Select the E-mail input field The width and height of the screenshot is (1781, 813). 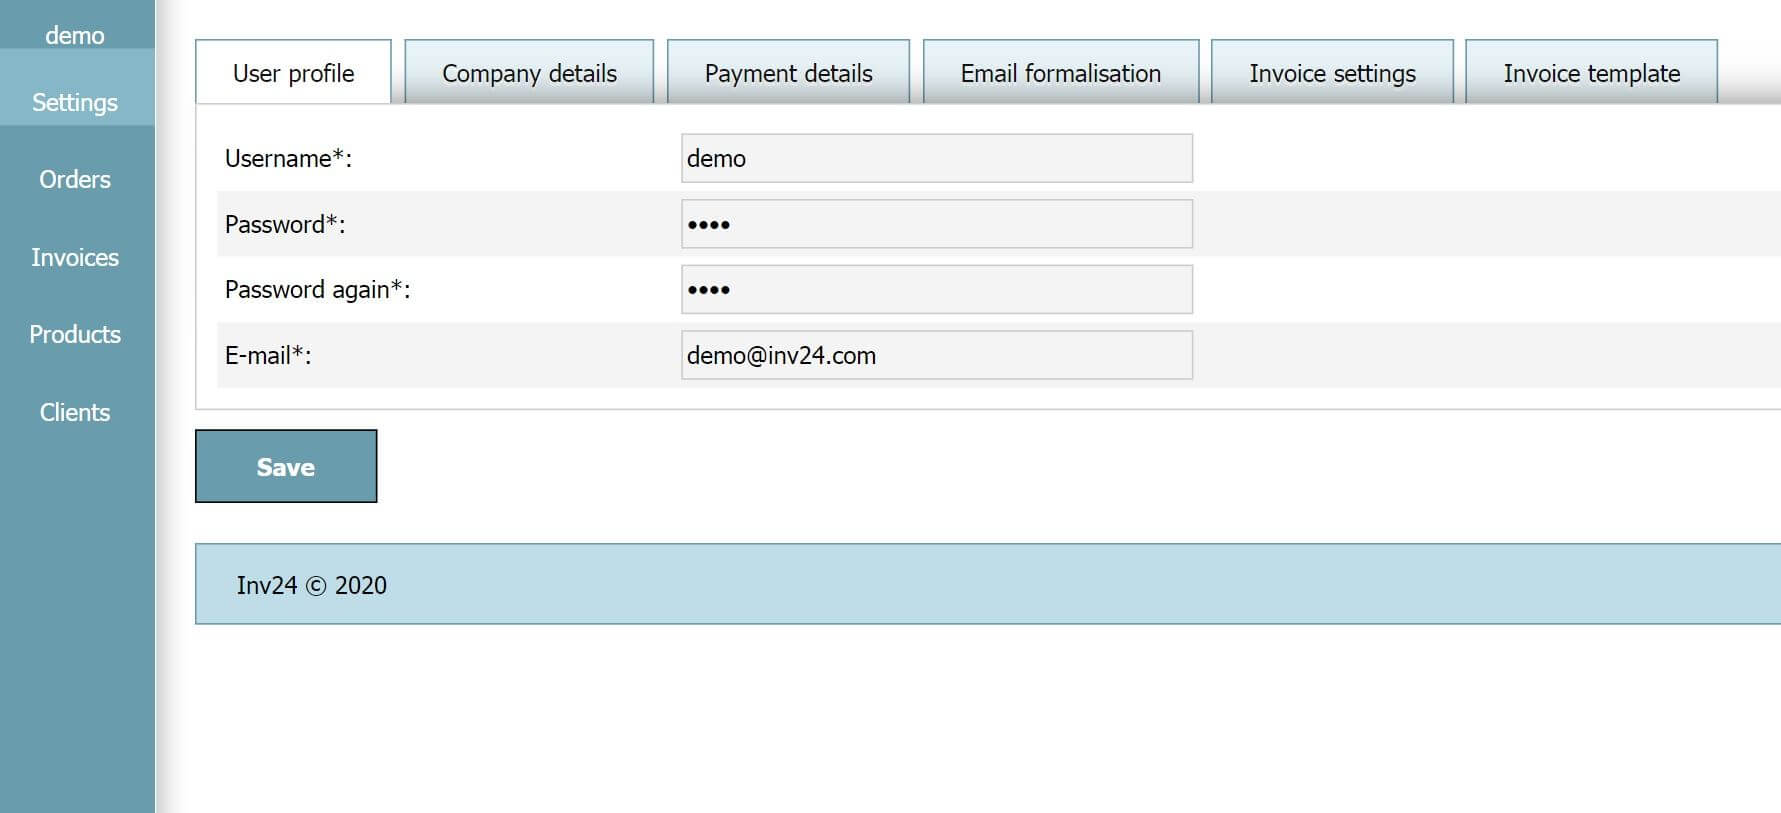tap(937, 355)
